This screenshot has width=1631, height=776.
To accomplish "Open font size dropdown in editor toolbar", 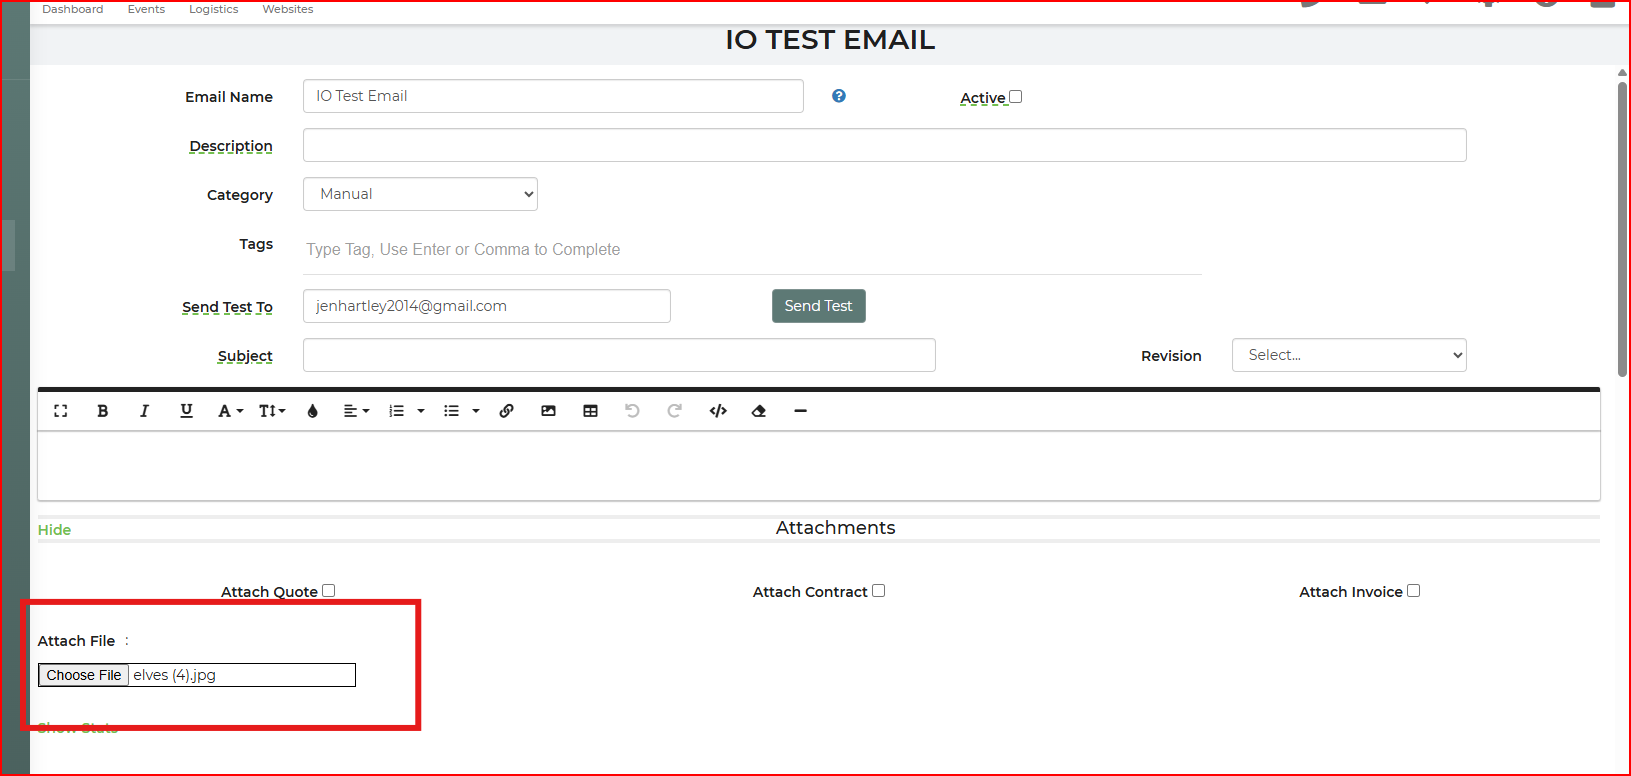I will point(272,411).
